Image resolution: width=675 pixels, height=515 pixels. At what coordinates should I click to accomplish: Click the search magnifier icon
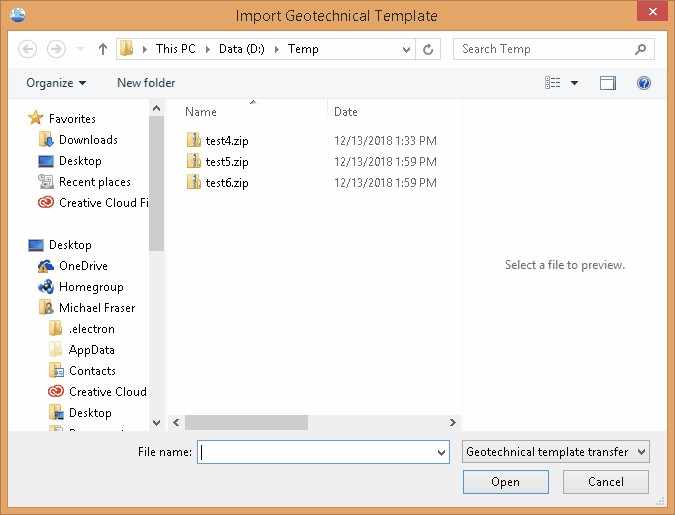click(640, 49)
